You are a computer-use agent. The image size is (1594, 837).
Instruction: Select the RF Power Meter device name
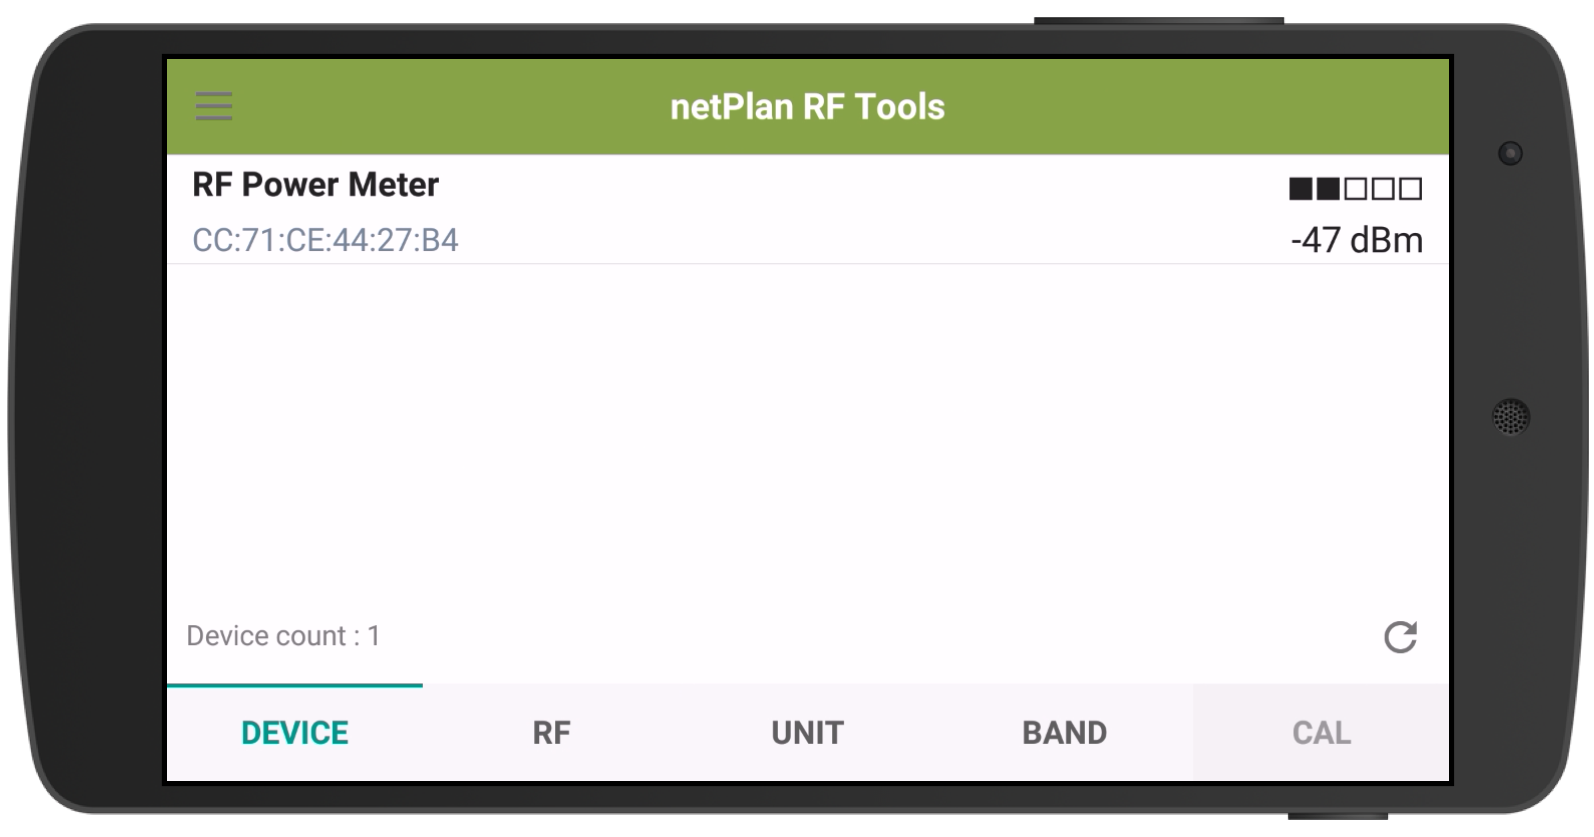coord(315,185)
